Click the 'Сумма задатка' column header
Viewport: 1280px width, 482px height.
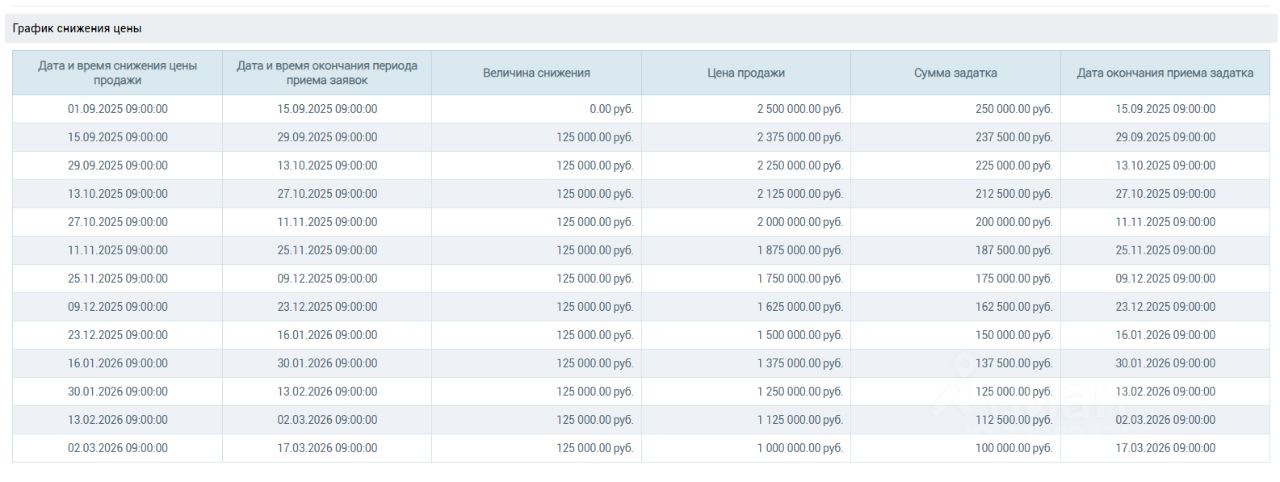coord(955,73)
